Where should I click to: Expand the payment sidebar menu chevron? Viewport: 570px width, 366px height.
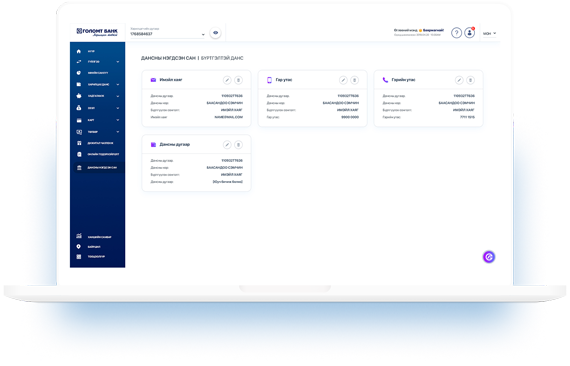[x=118, y=132]
